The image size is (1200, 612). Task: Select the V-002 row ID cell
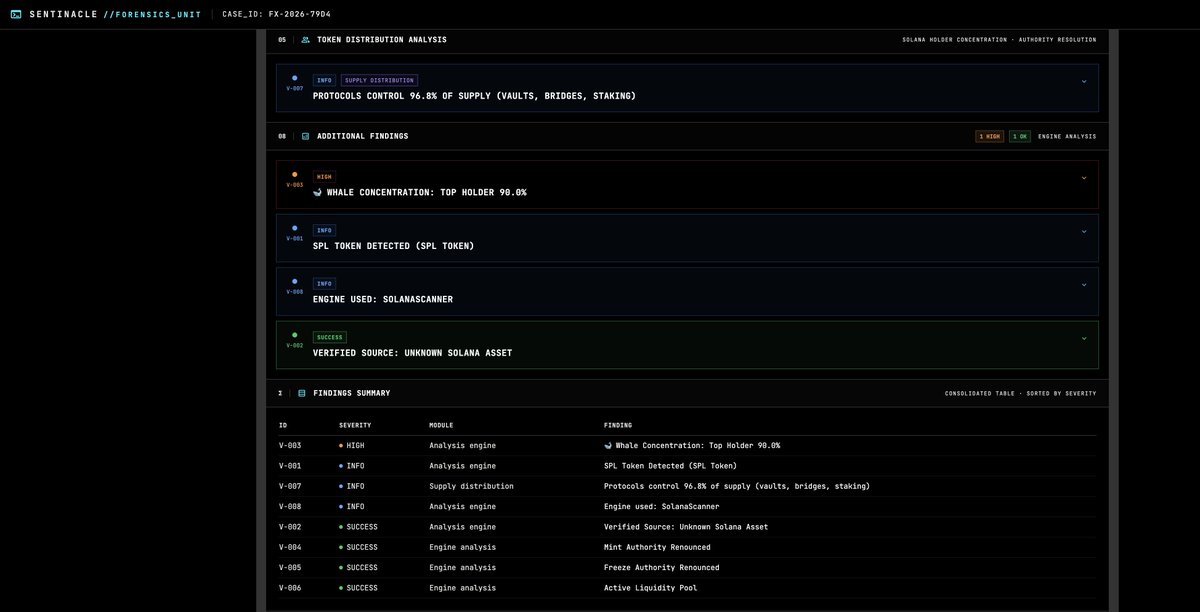pyautogui.click(x=290, y=527)
